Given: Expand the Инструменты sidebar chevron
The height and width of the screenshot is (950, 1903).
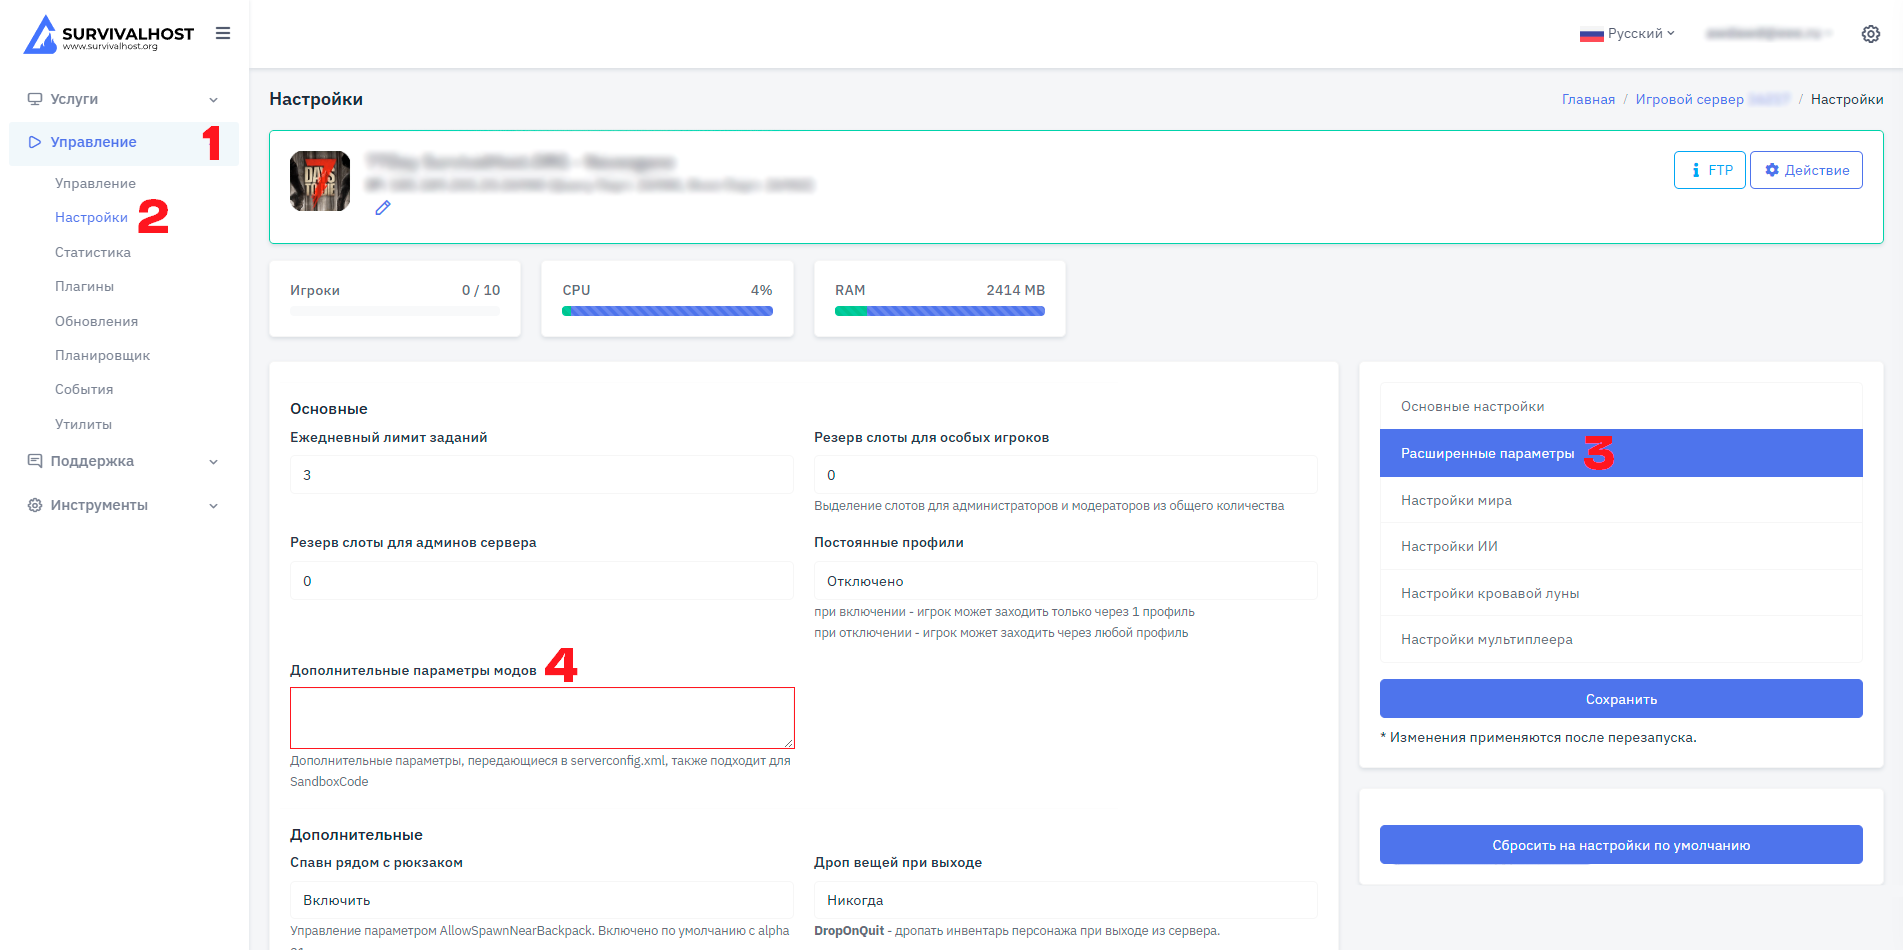Looking at the screenshot, I should tap(213, 506).
